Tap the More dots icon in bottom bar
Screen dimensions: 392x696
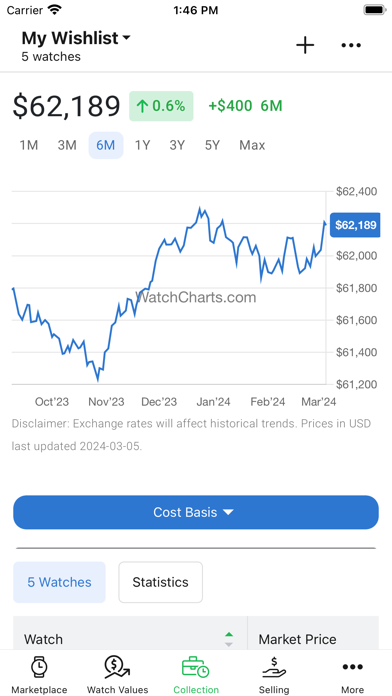352,667
